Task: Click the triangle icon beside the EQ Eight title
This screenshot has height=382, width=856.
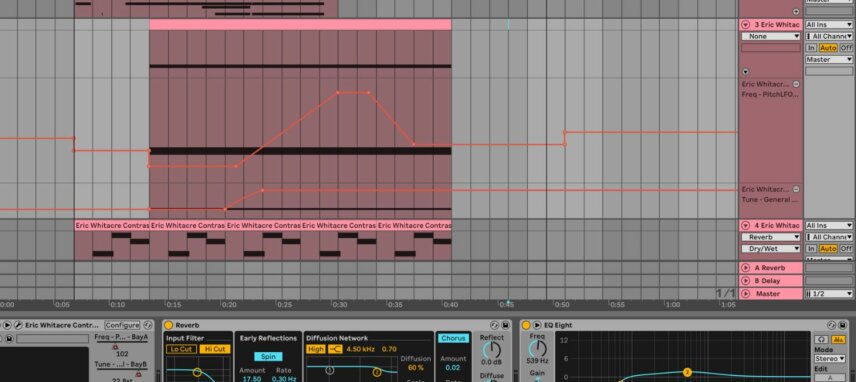Action: (537, 325)
